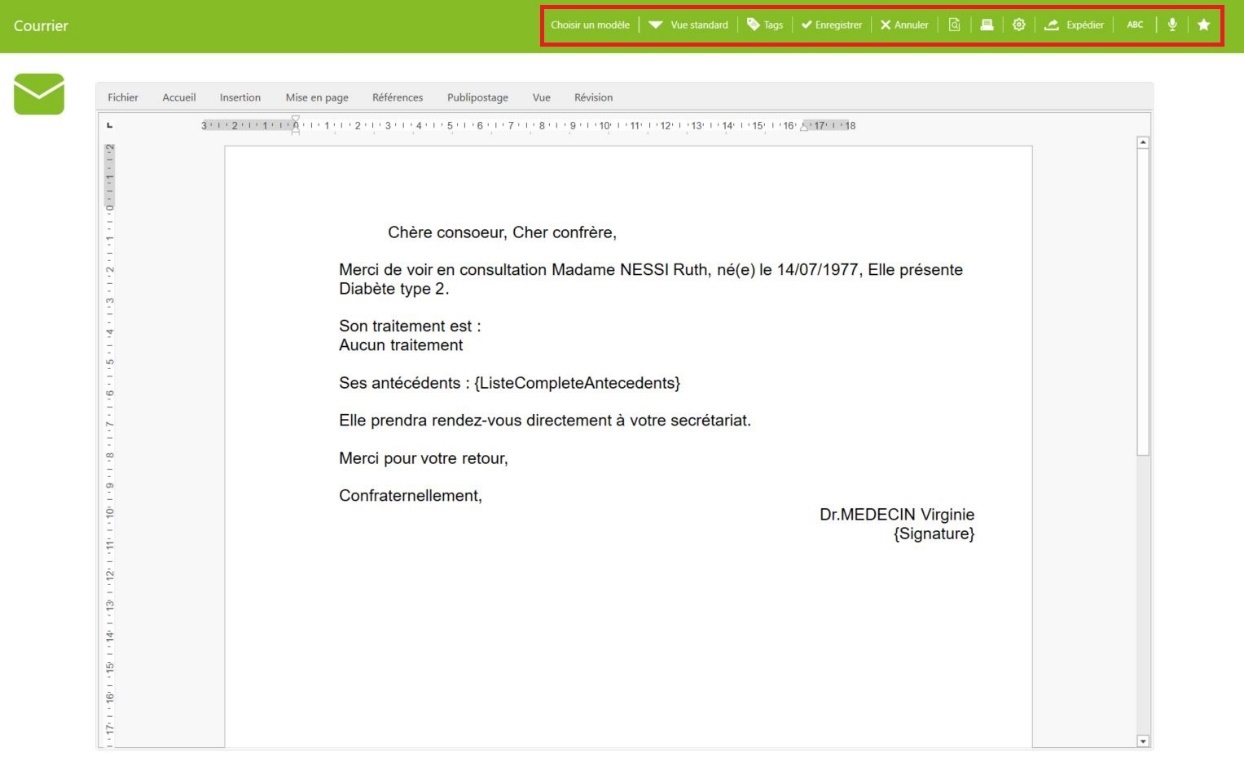Save letter with Enregistrer button

[831, 25]
